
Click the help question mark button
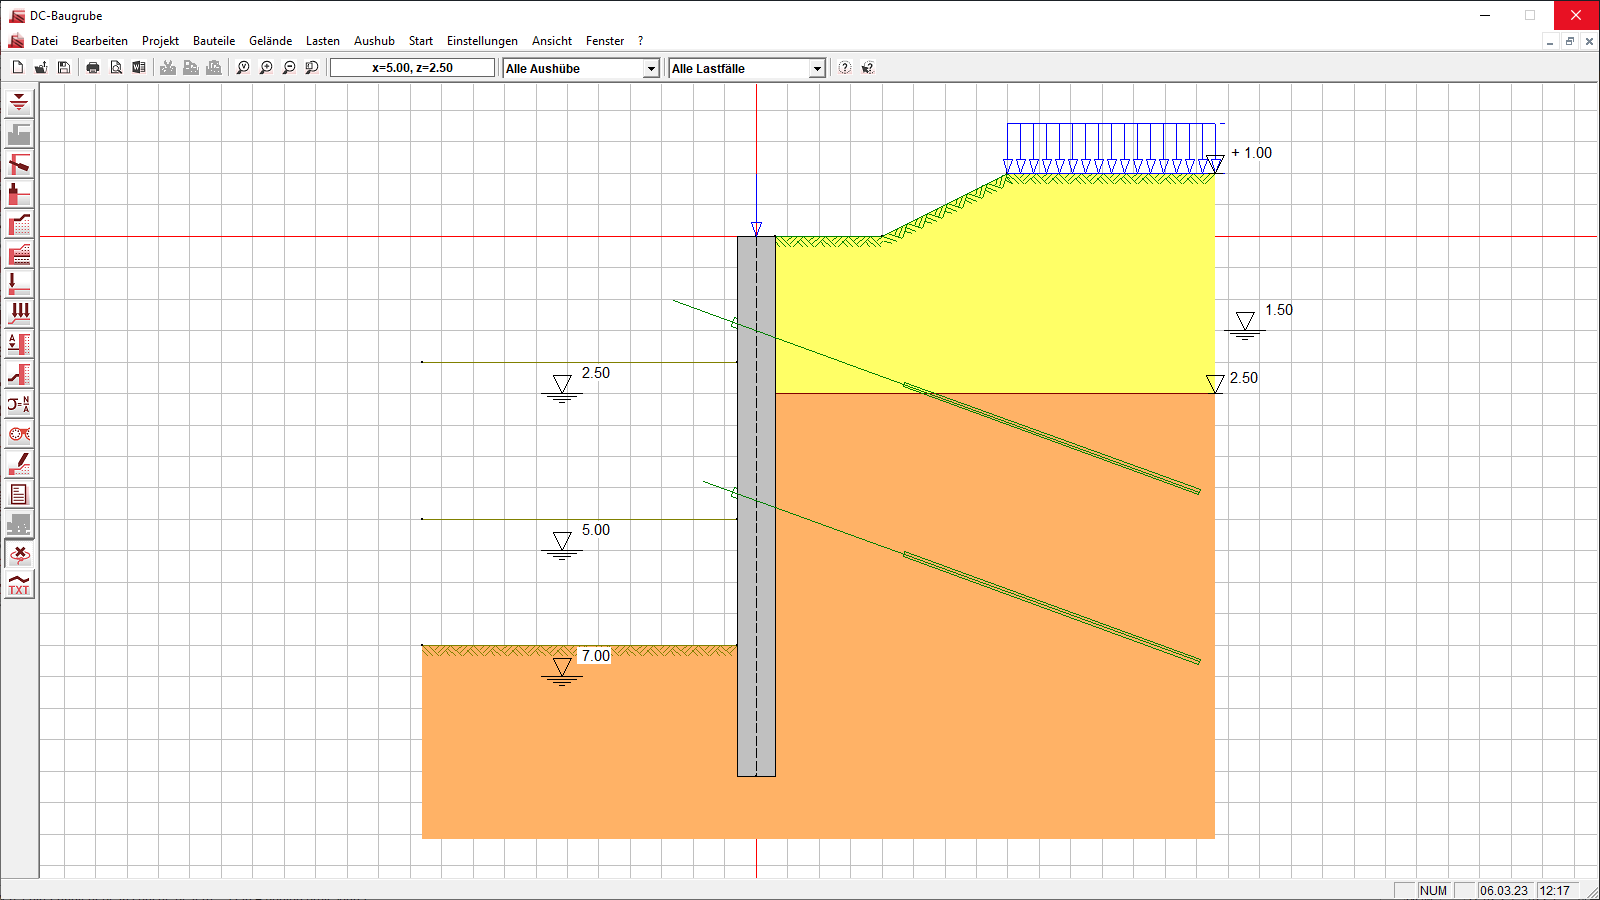845,68
